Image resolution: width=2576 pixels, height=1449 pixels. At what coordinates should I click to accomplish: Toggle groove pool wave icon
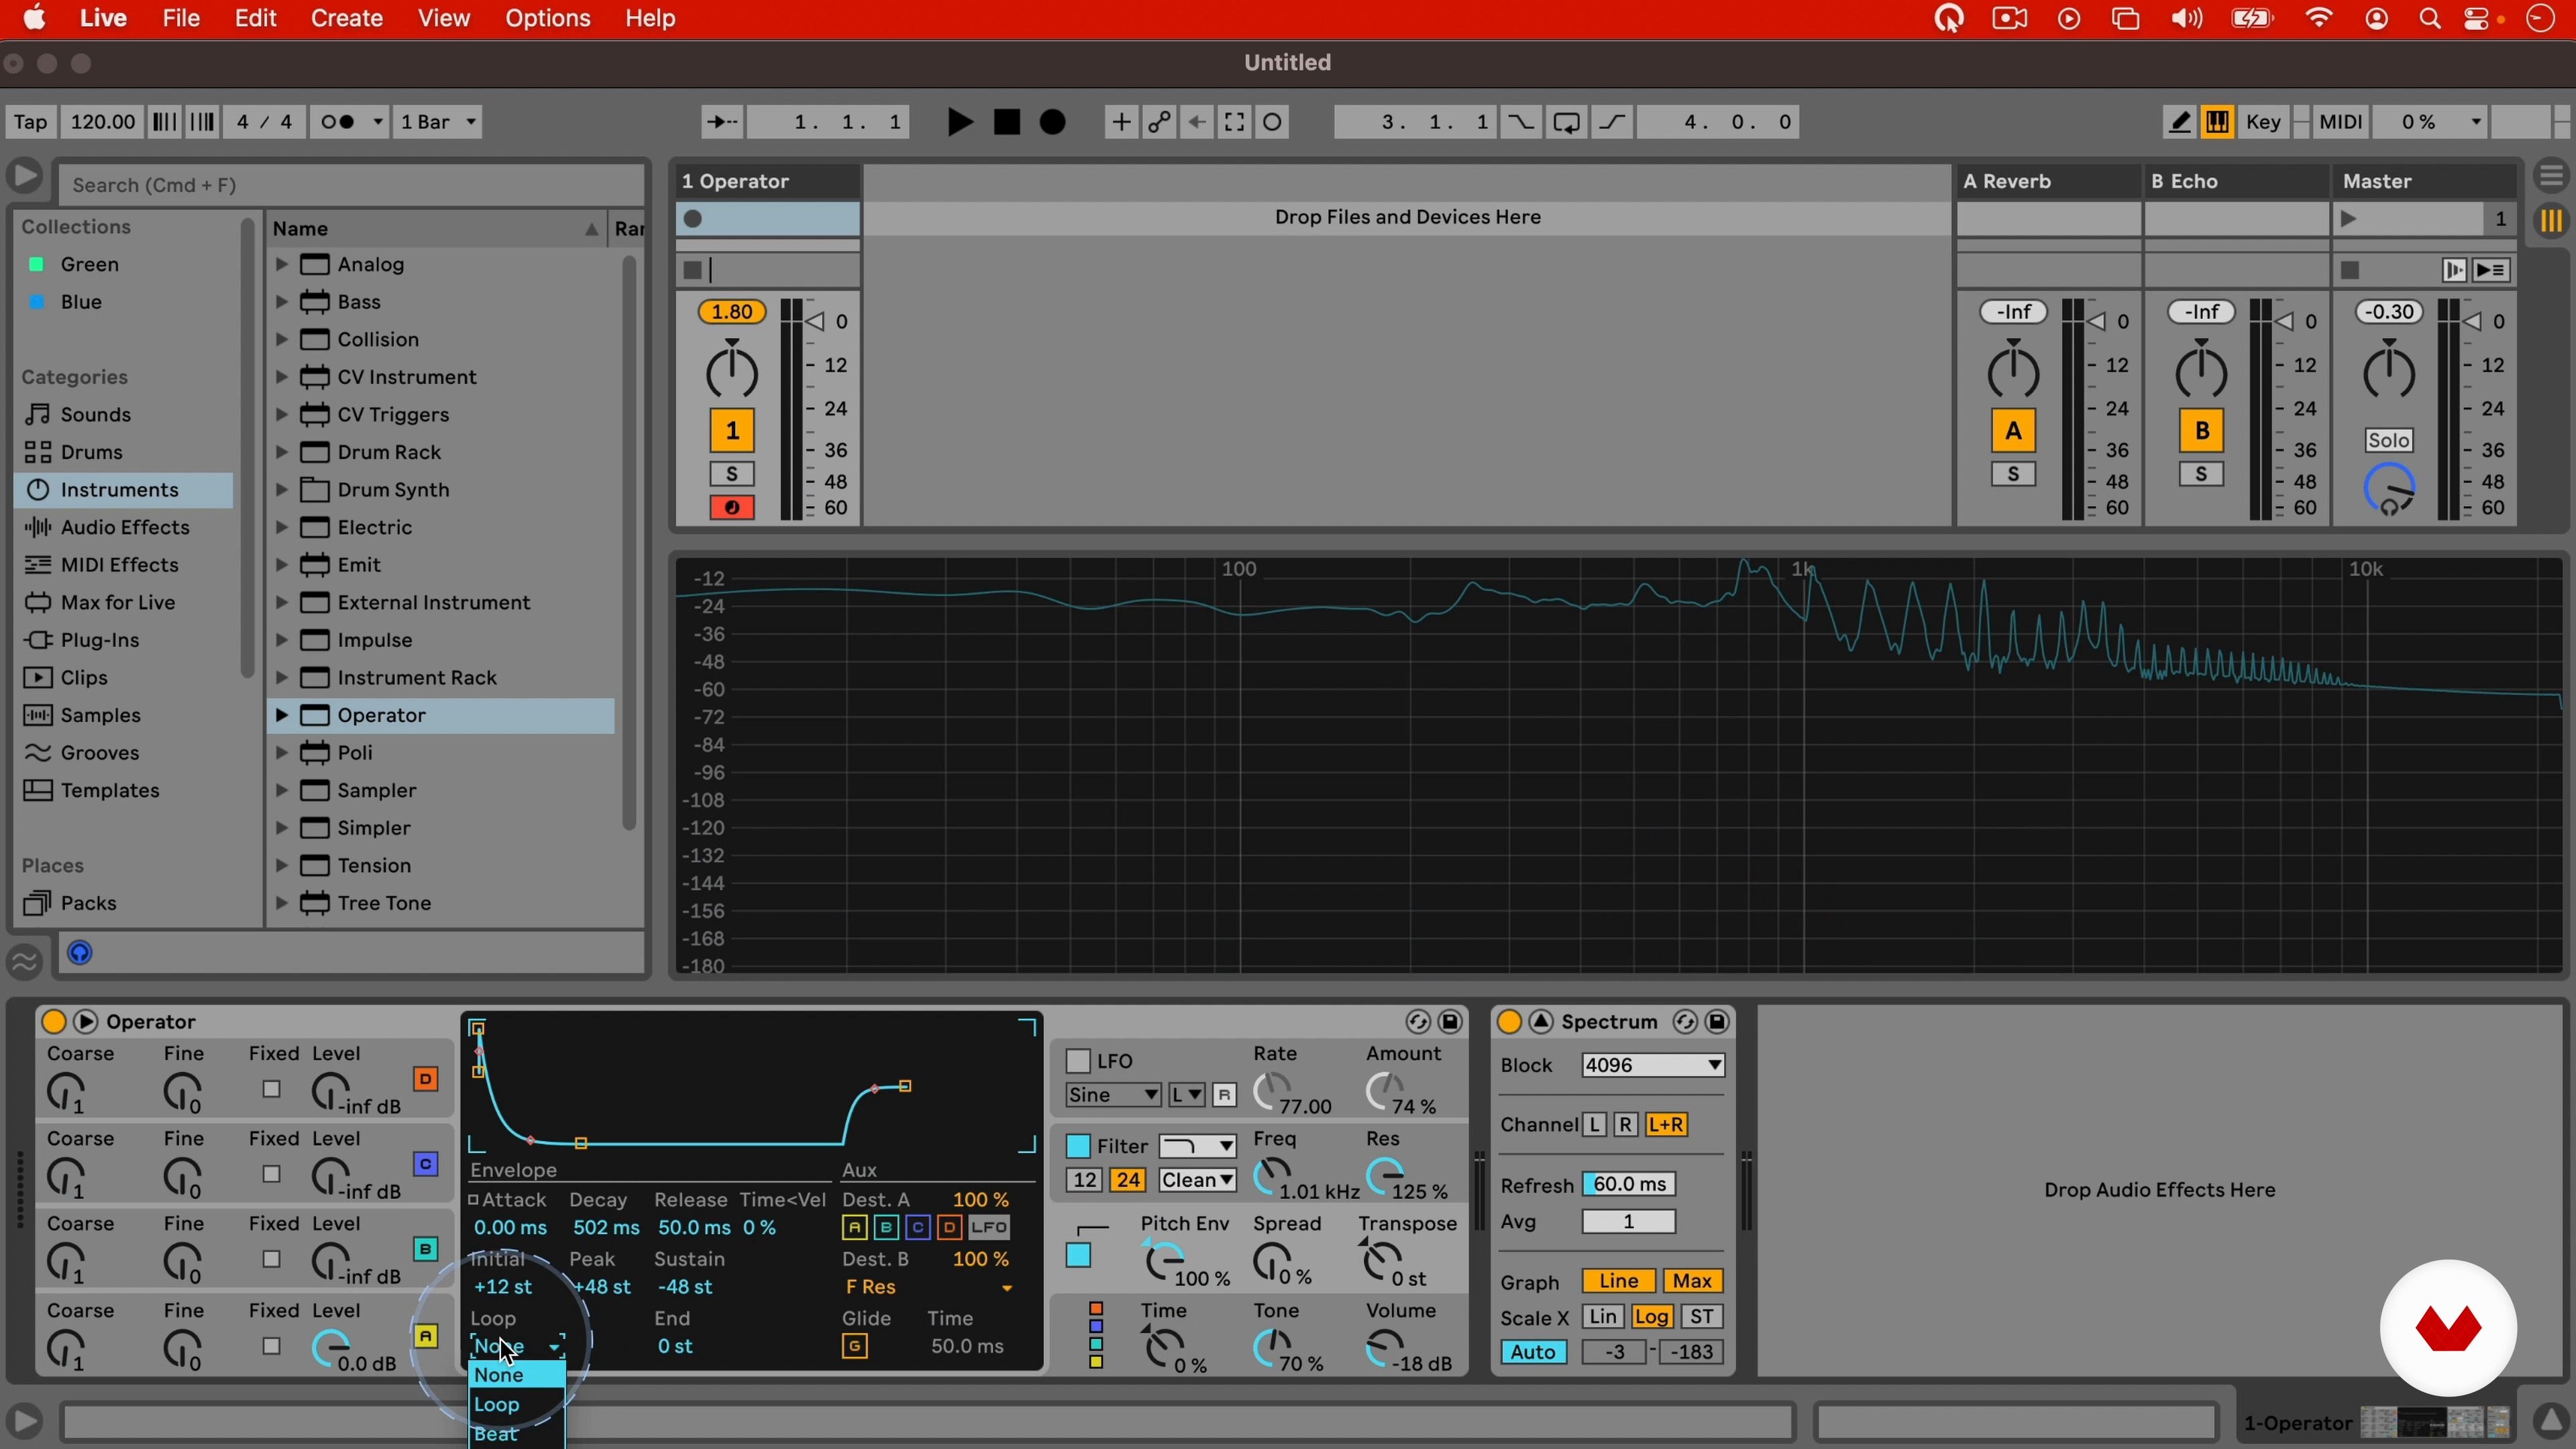(x=24, y=962)
